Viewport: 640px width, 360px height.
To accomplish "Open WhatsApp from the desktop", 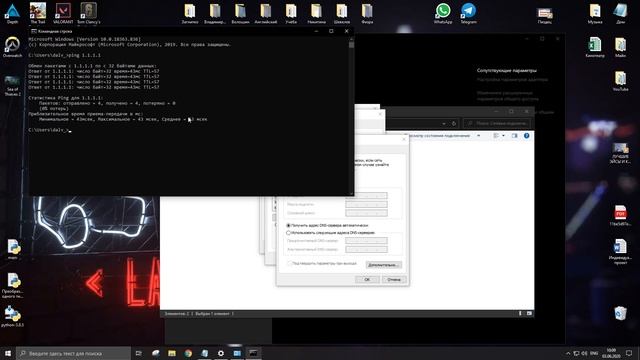I will pyautogui.click(x=443, y=13).
